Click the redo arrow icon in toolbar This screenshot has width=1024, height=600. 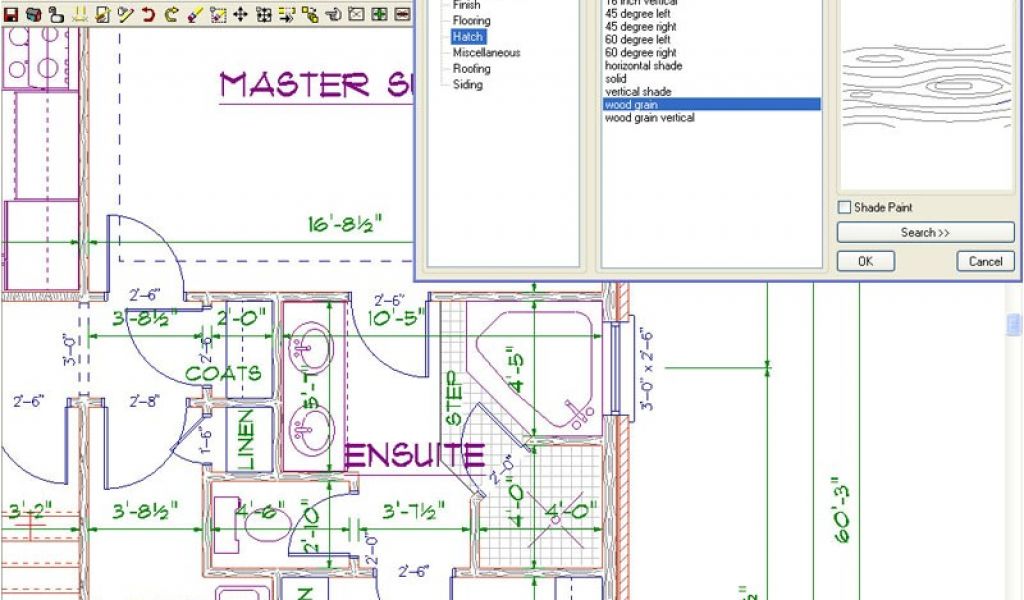tap(171, 15)
